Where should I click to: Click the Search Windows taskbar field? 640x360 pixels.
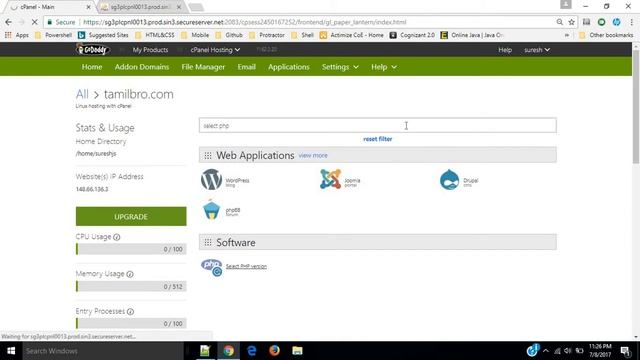(x=103, y=351)
